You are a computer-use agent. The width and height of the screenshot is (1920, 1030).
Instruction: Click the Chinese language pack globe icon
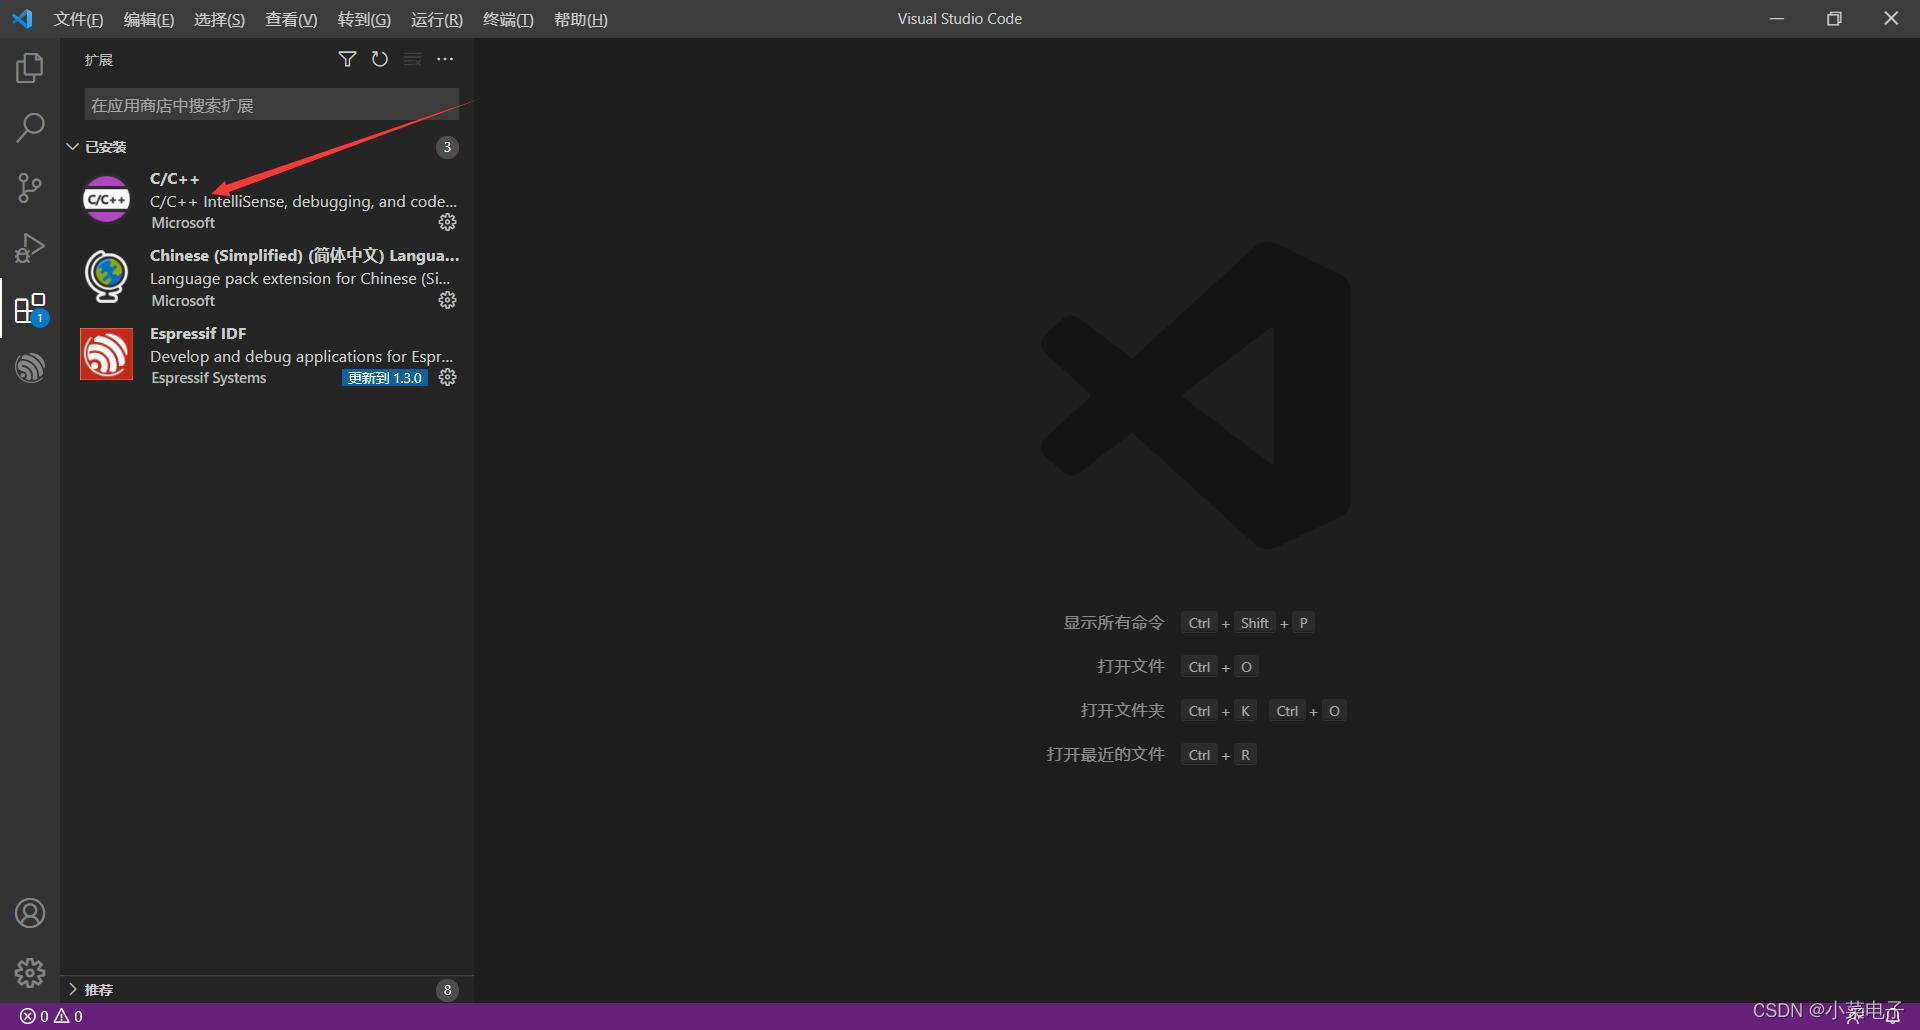pos(106,277)
